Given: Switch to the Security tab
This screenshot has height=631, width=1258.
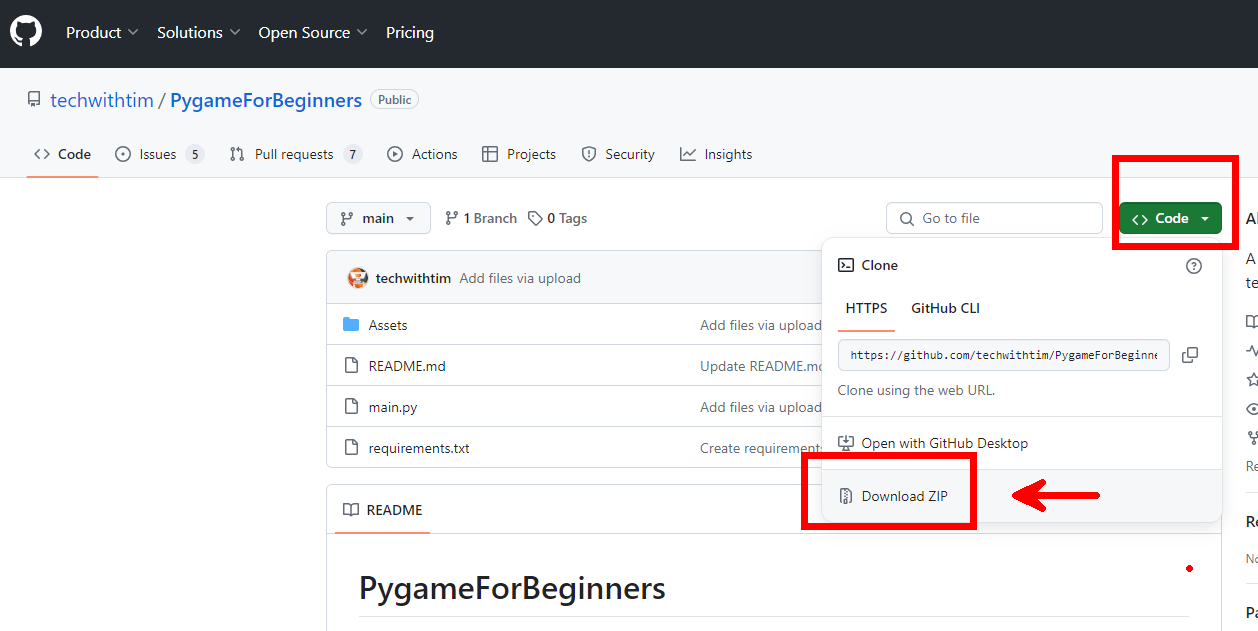Looking at the screenshot, I should click(618, 154).
